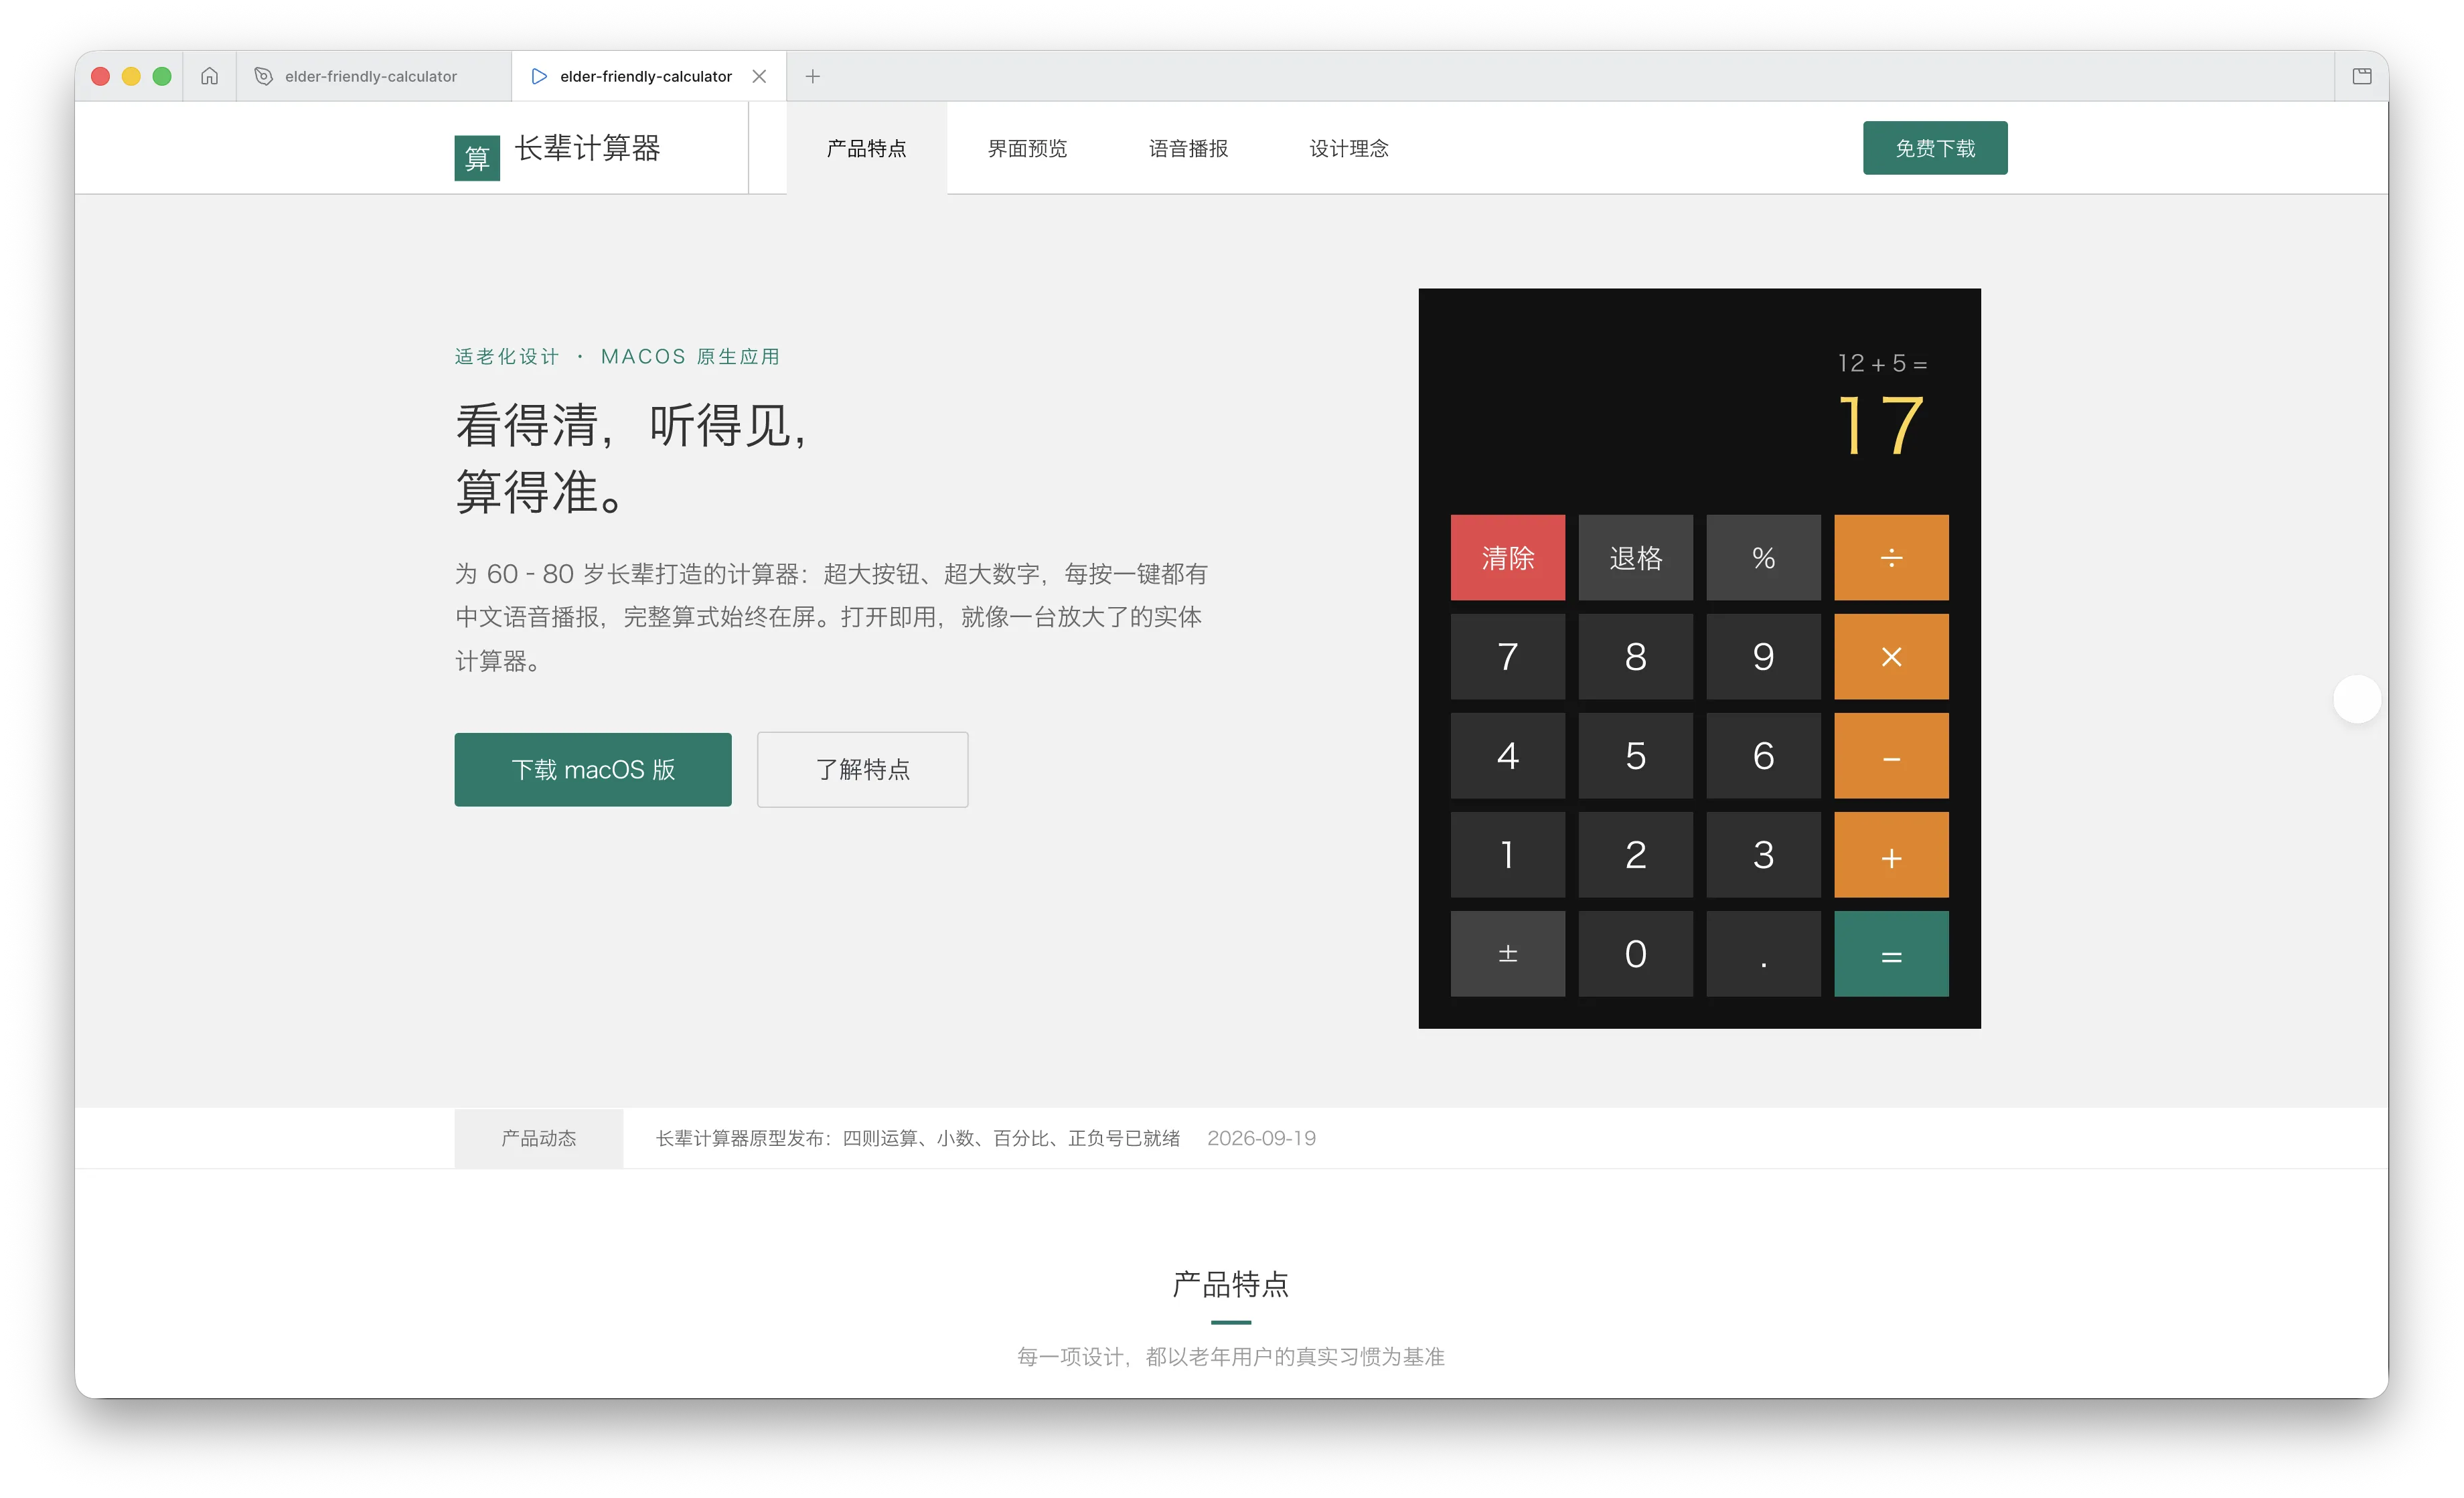Tap the 2 key on calculator
2464x1498 pixels.
click(1635, 854)
